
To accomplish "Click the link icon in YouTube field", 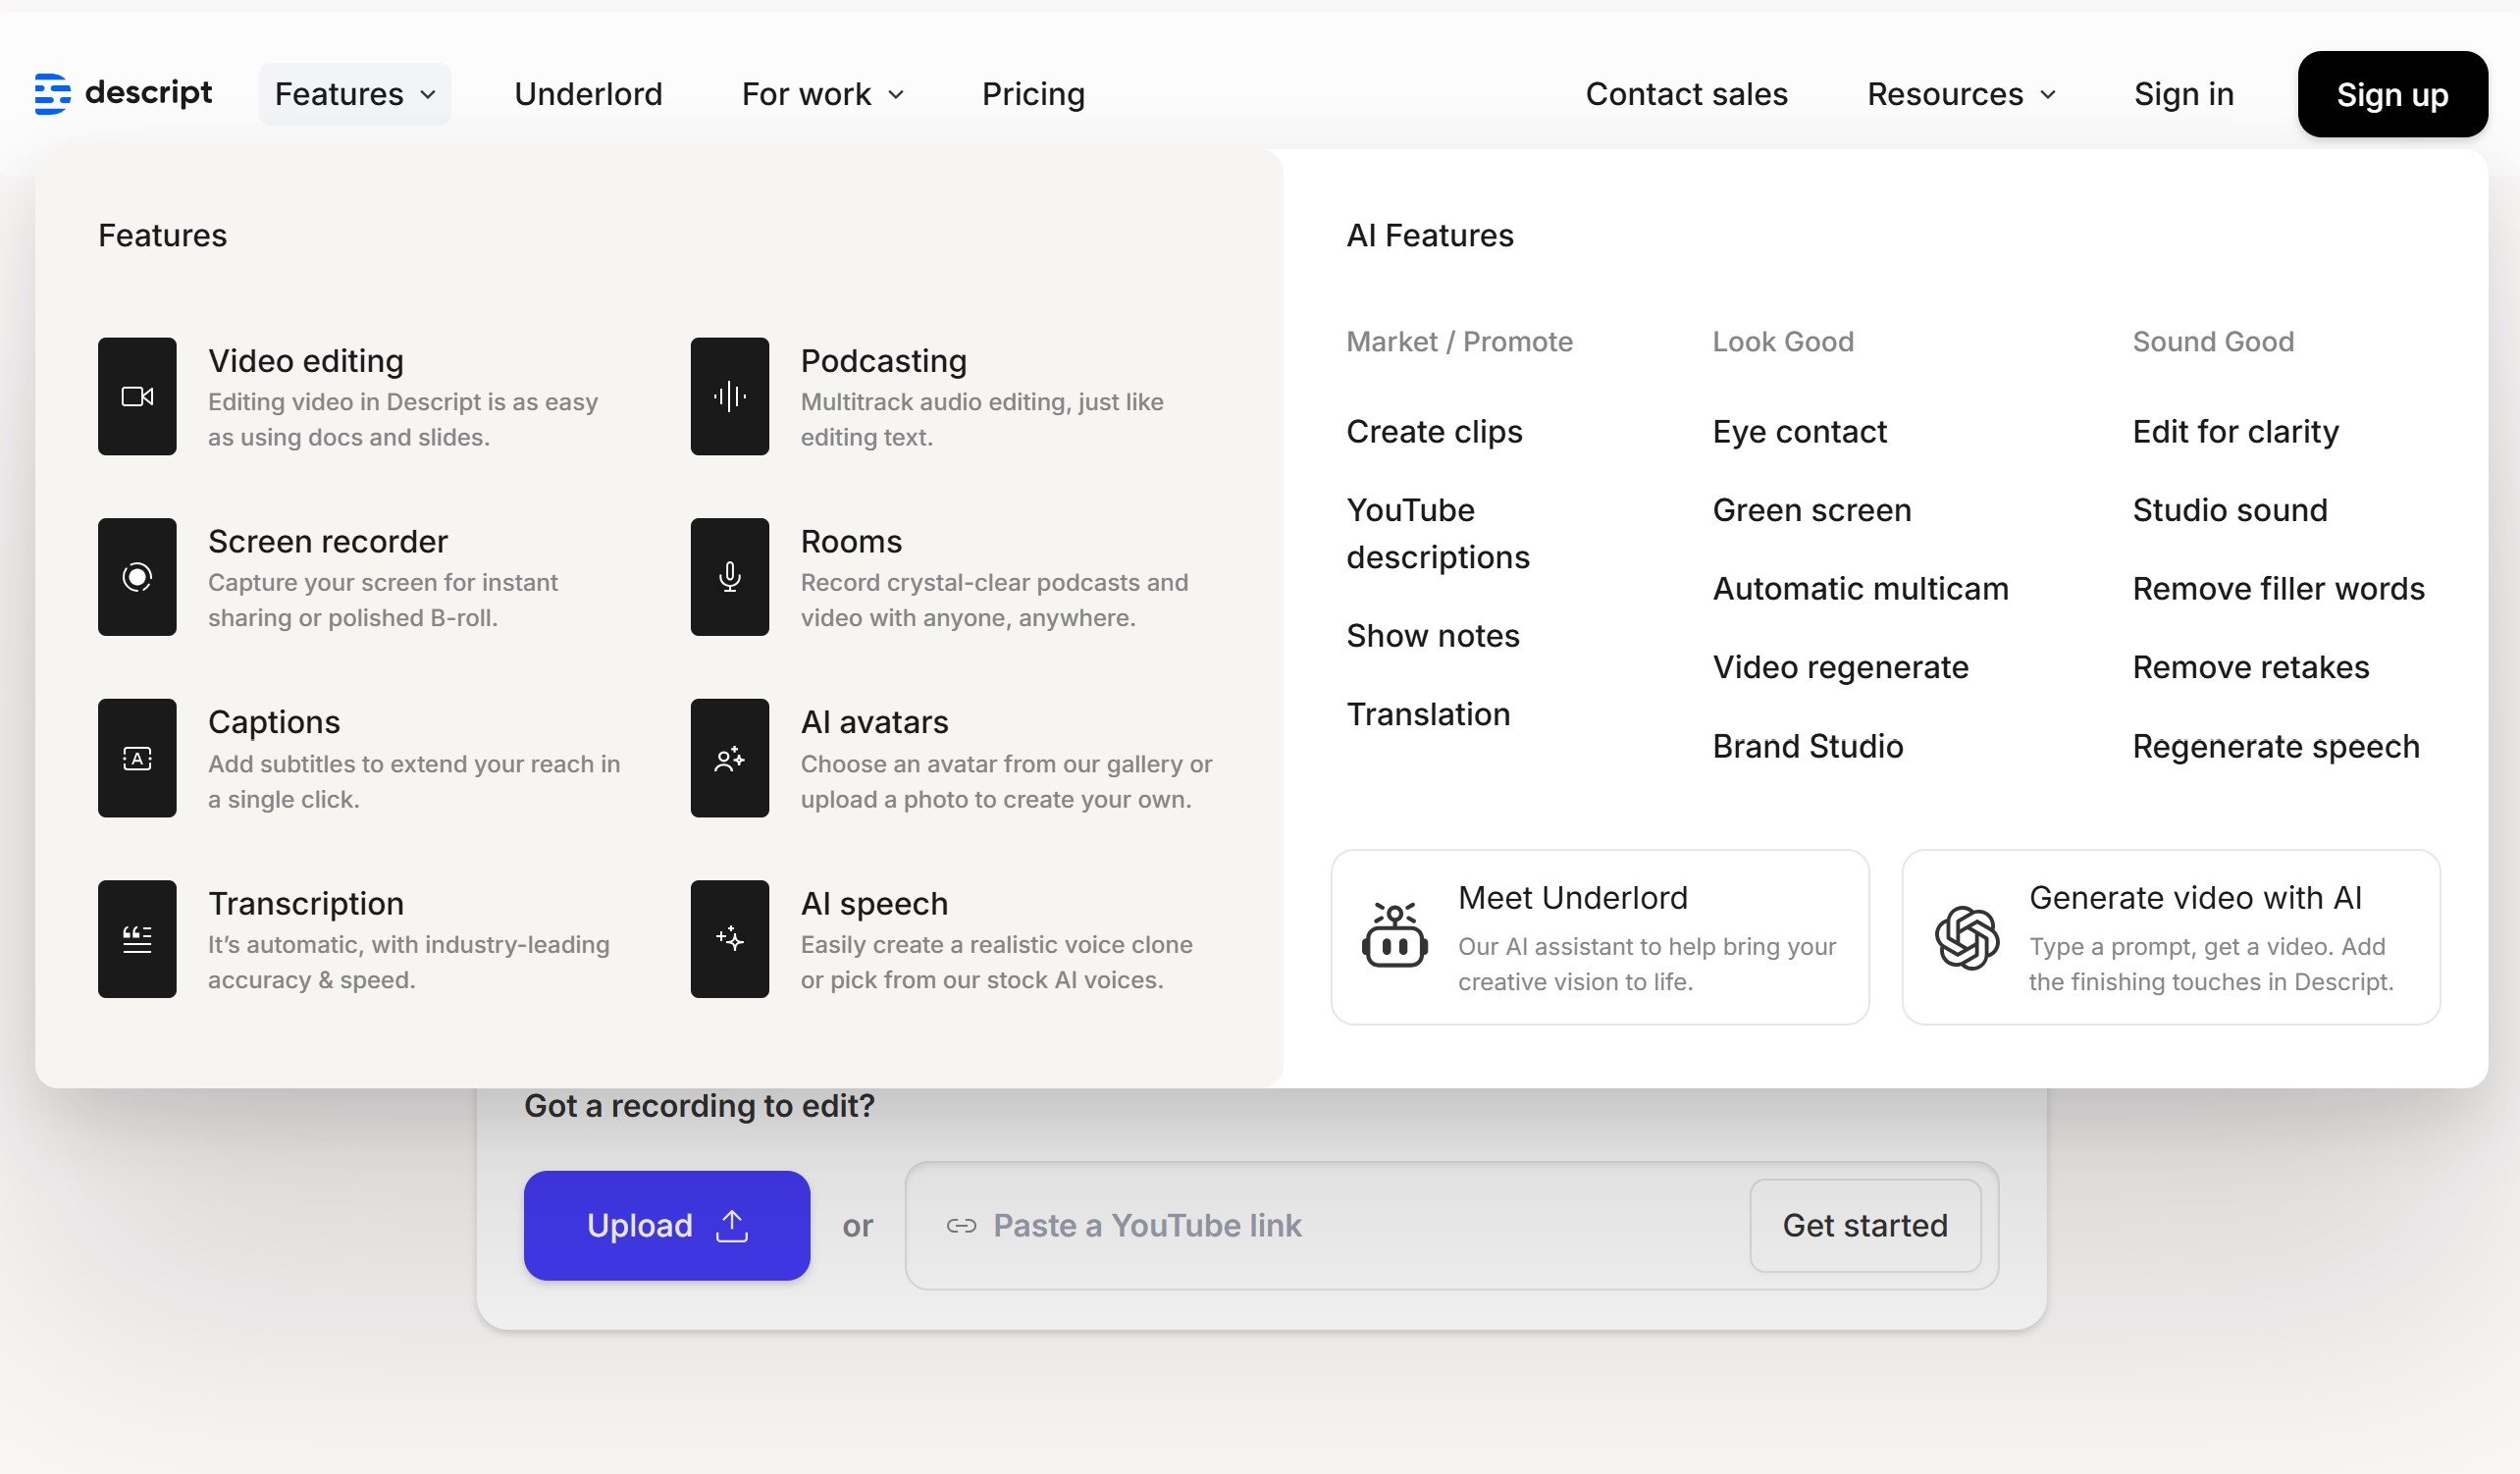I will tap(961, 1225).
